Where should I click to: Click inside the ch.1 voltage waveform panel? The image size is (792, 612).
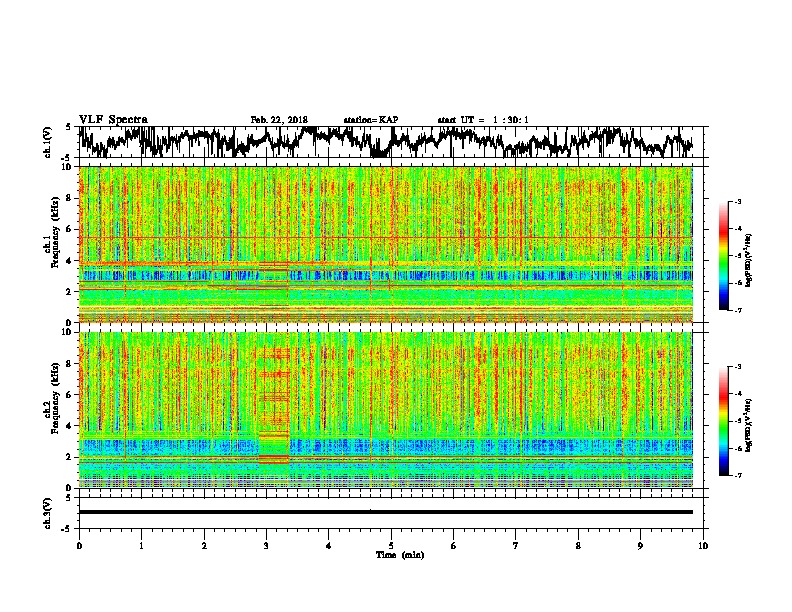point(391,142)
